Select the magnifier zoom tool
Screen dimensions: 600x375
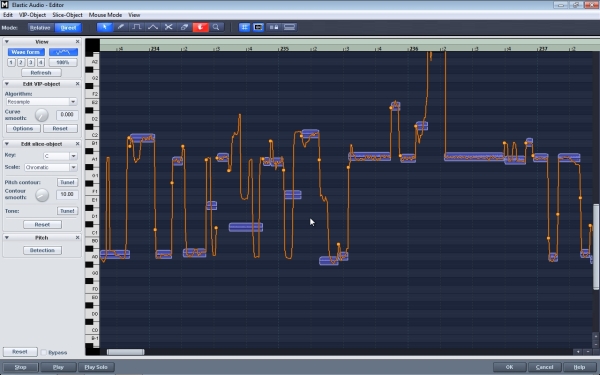pyautogui.click(x=216, y=27)
